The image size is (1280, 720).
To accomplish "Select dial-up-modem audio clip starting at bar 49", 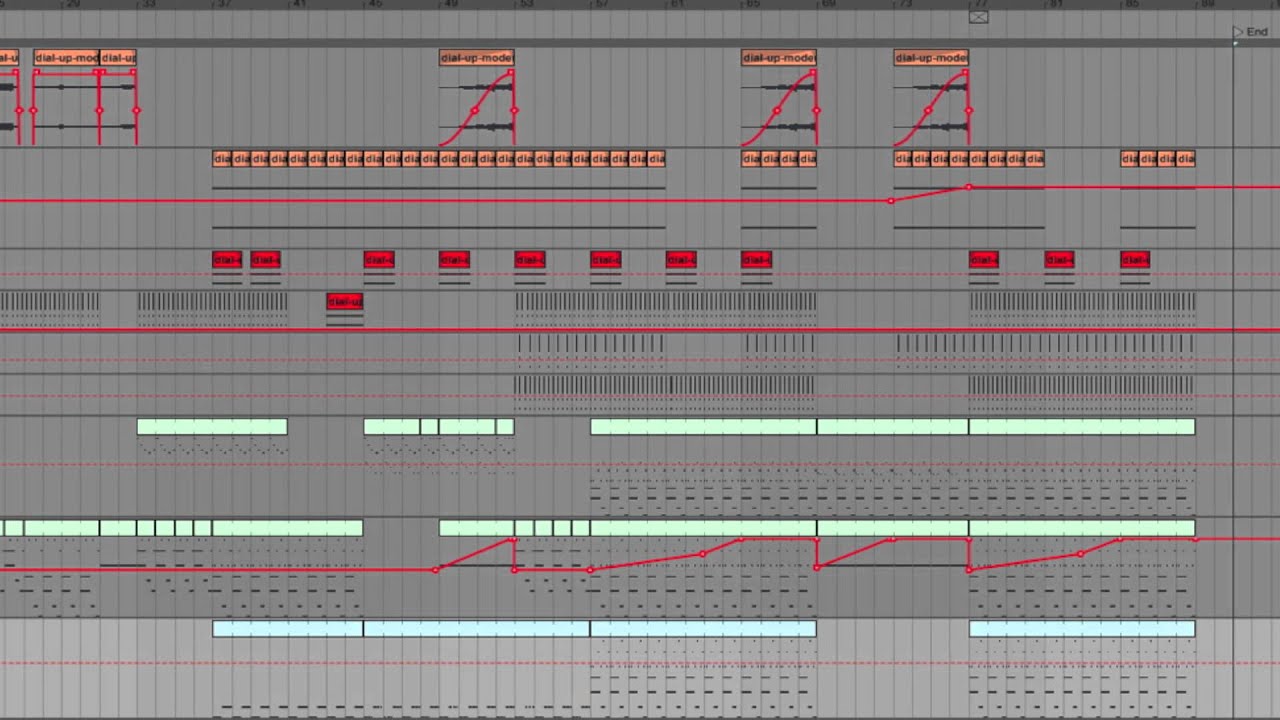I will pos(477,58).
